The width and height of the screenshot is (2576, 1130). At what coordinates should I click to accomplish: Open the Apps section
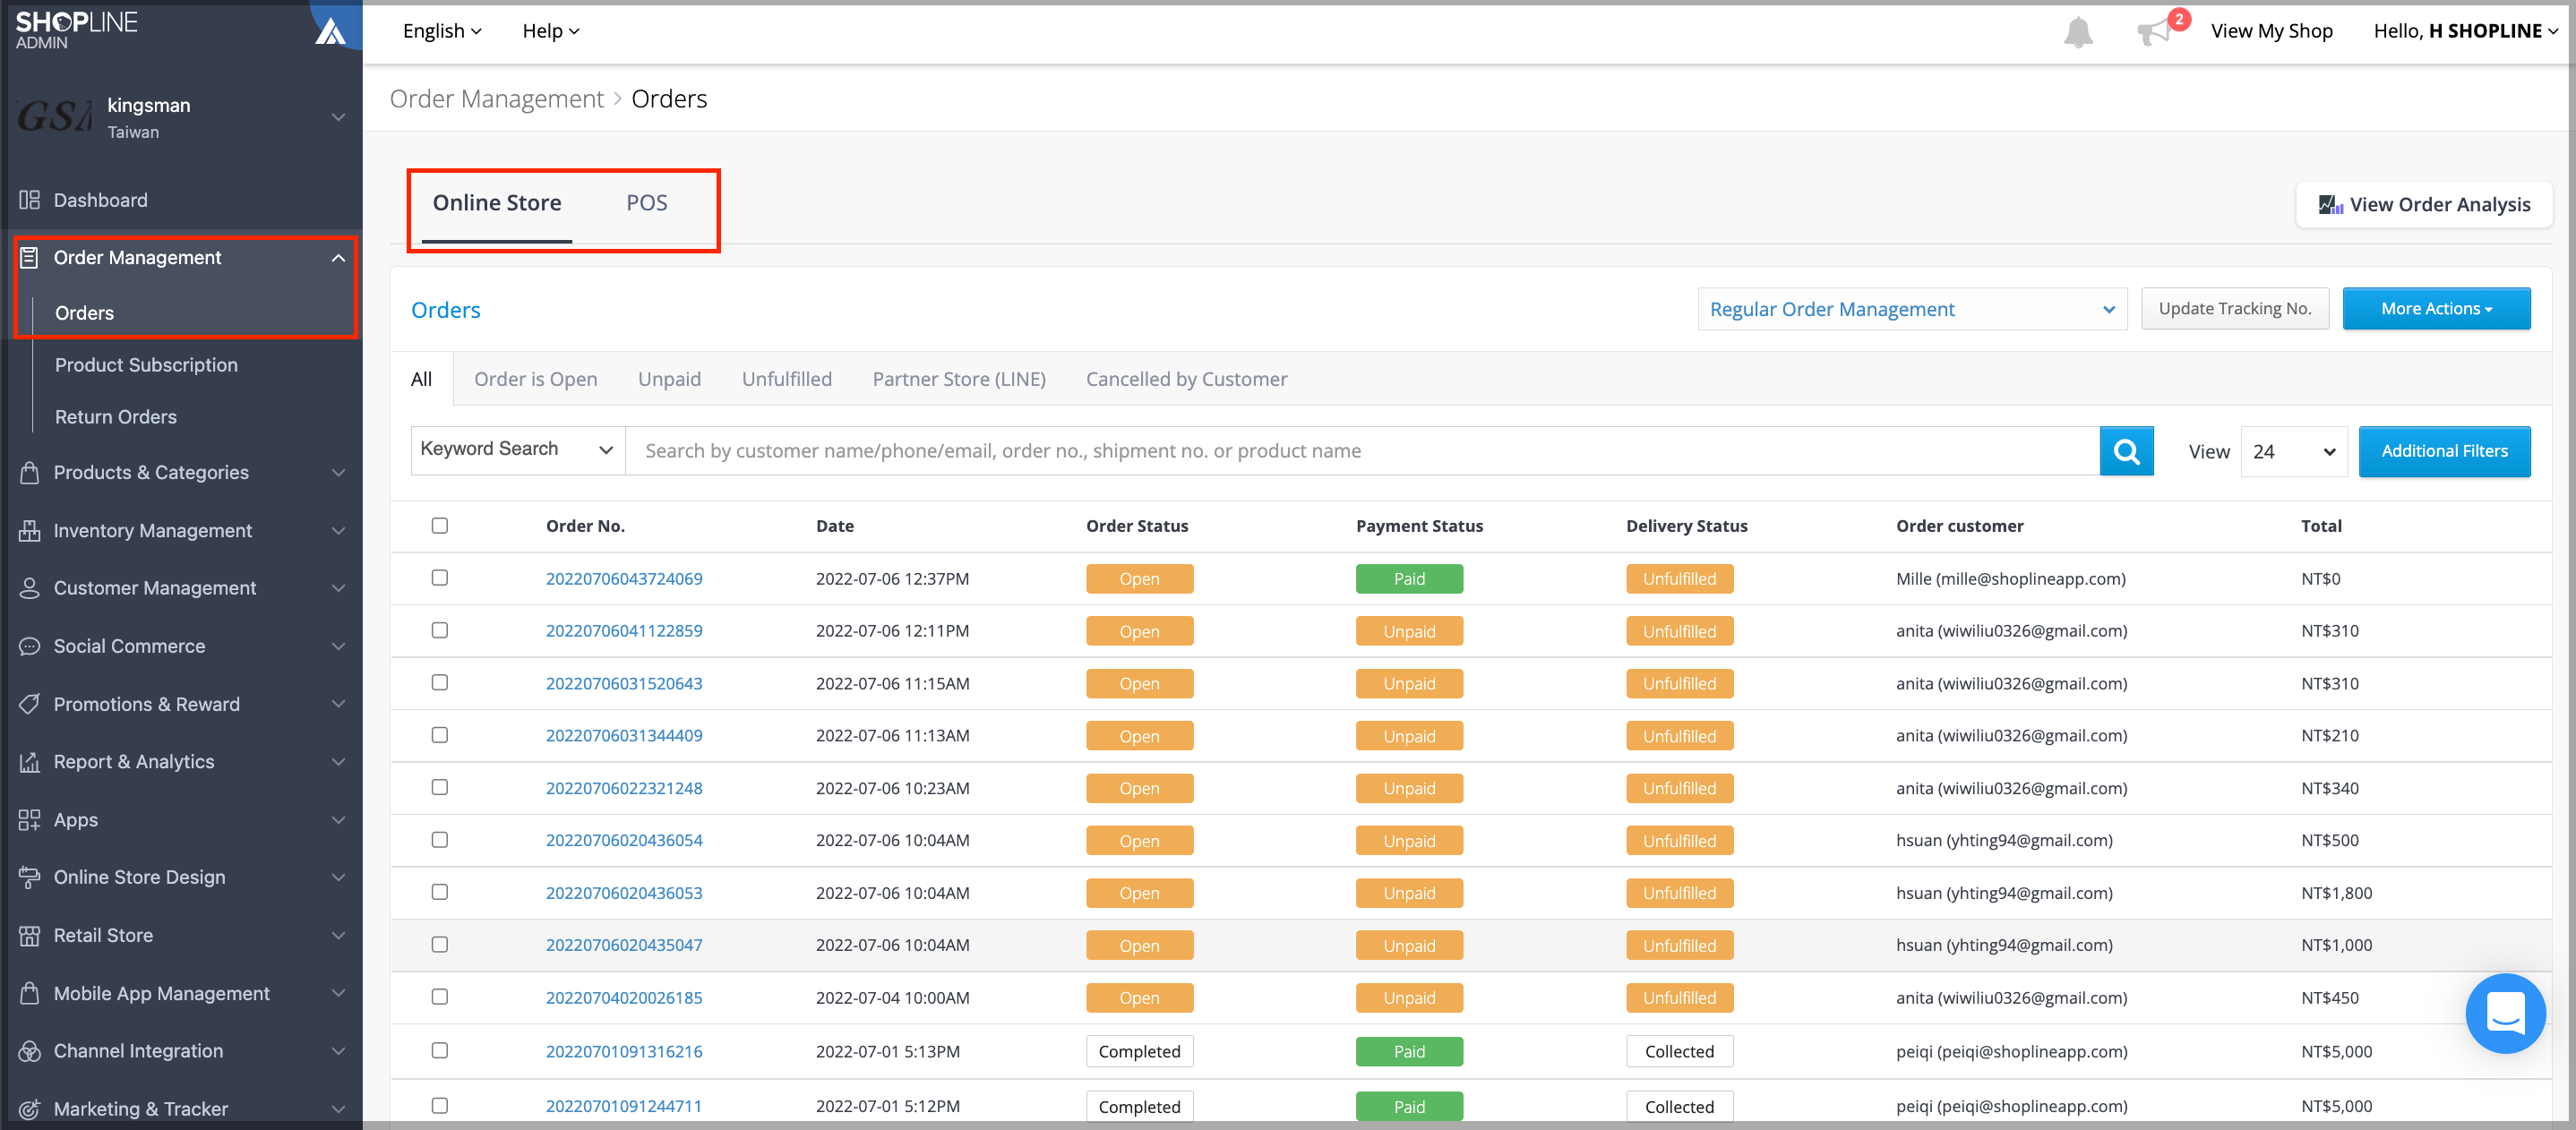[75, 819]
